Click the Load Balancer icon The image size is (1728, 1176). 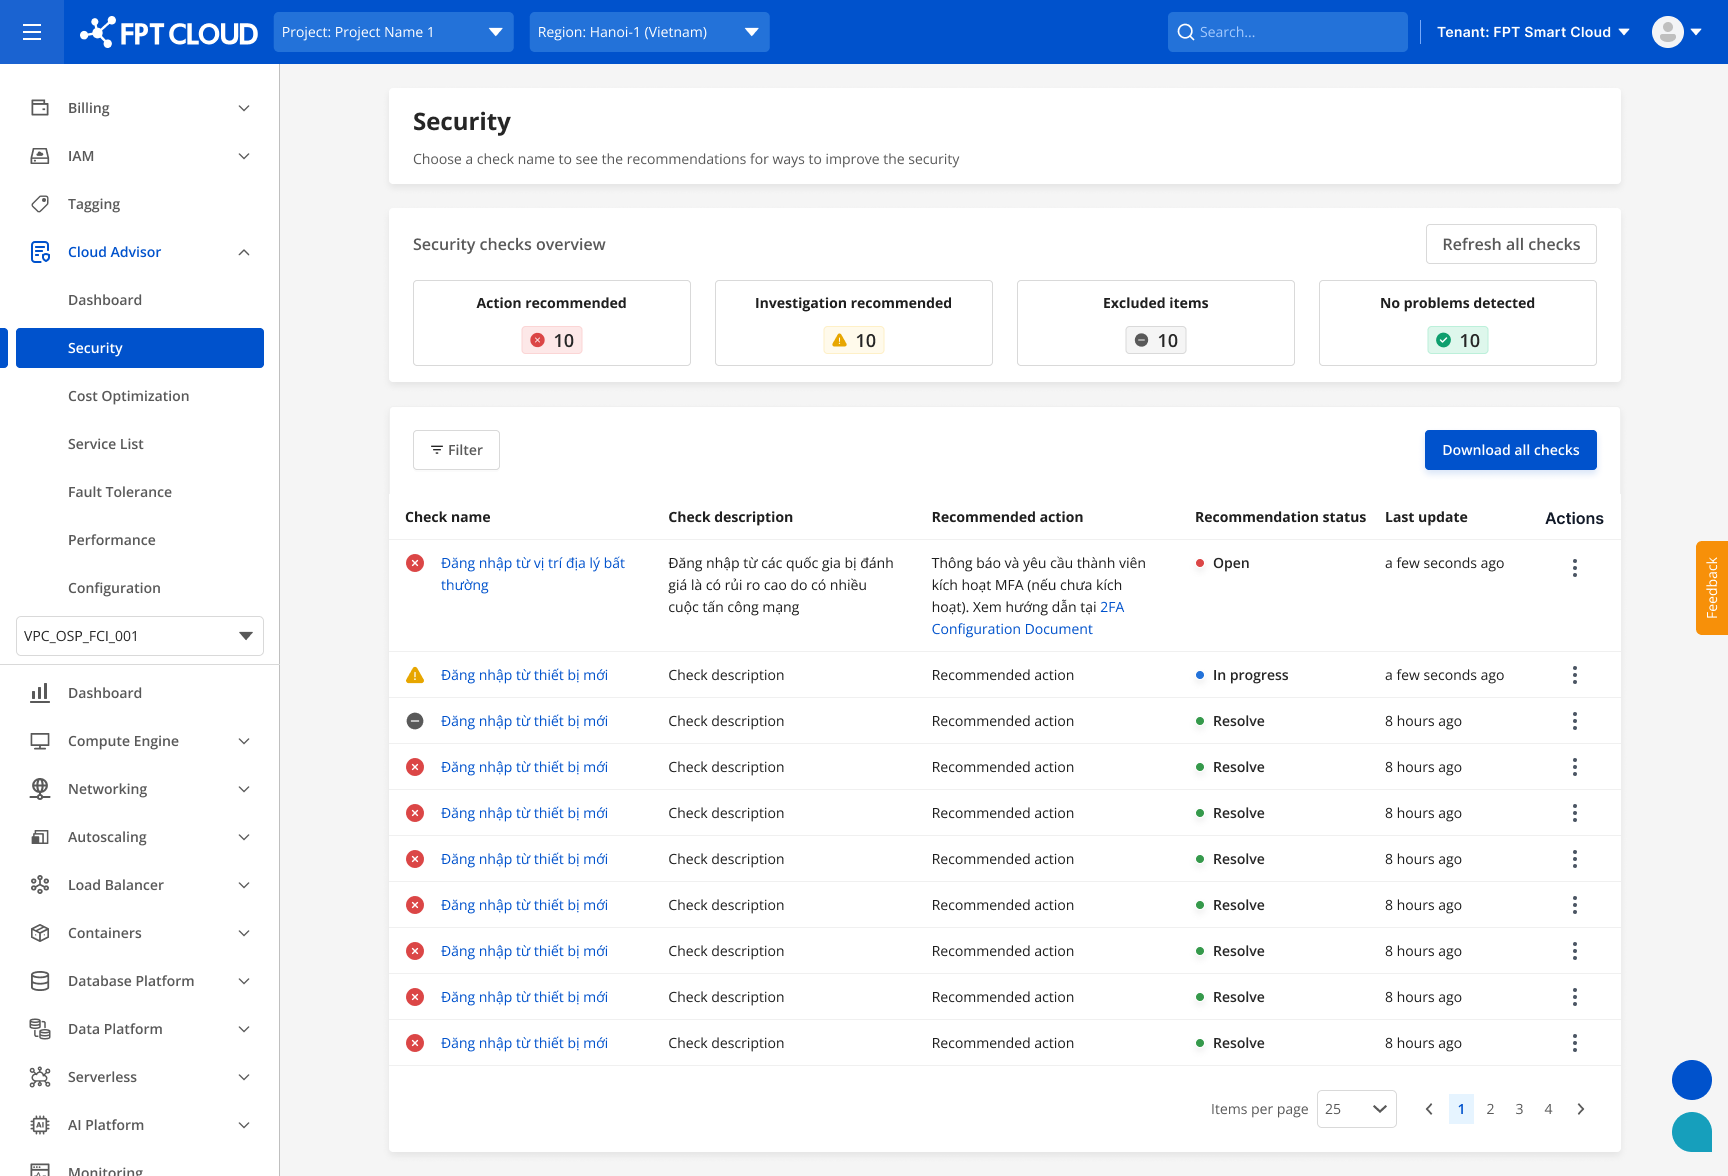click(40, 885)
